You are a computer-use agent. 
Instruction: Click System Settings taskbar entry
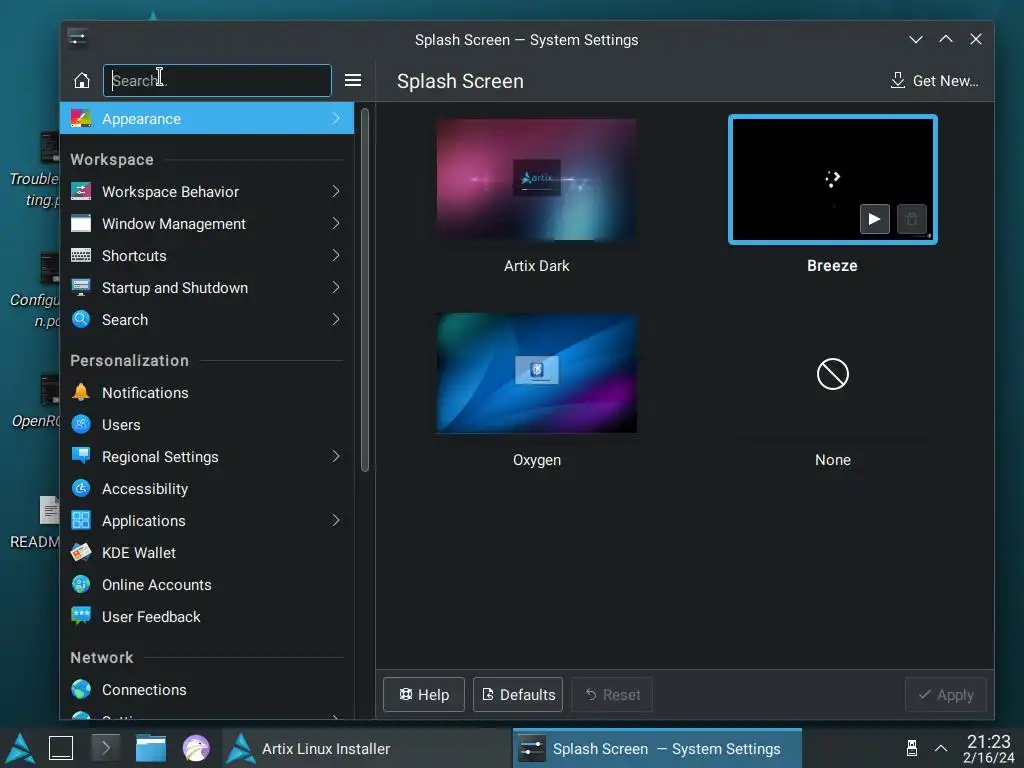[657, 748]
